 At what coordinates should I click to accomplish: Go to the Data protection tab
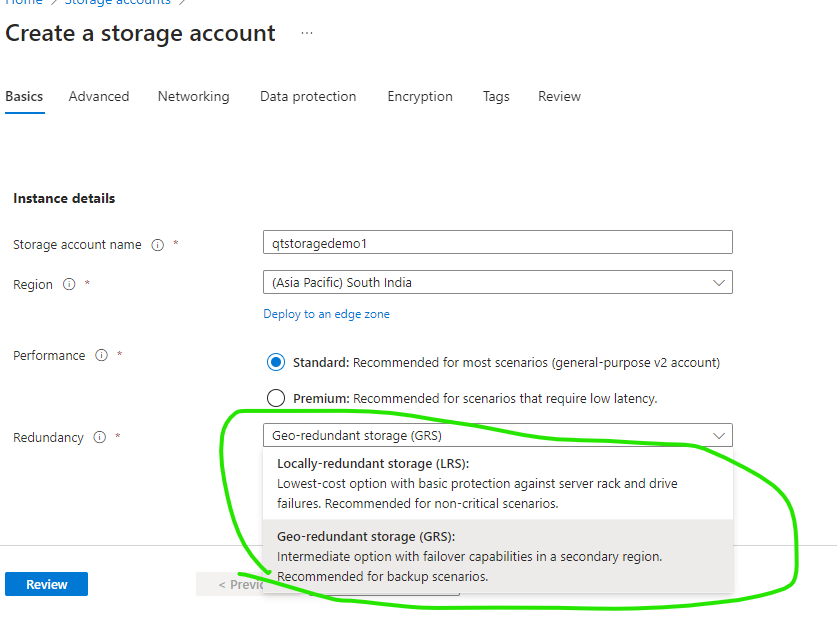[x=308, y=97]
